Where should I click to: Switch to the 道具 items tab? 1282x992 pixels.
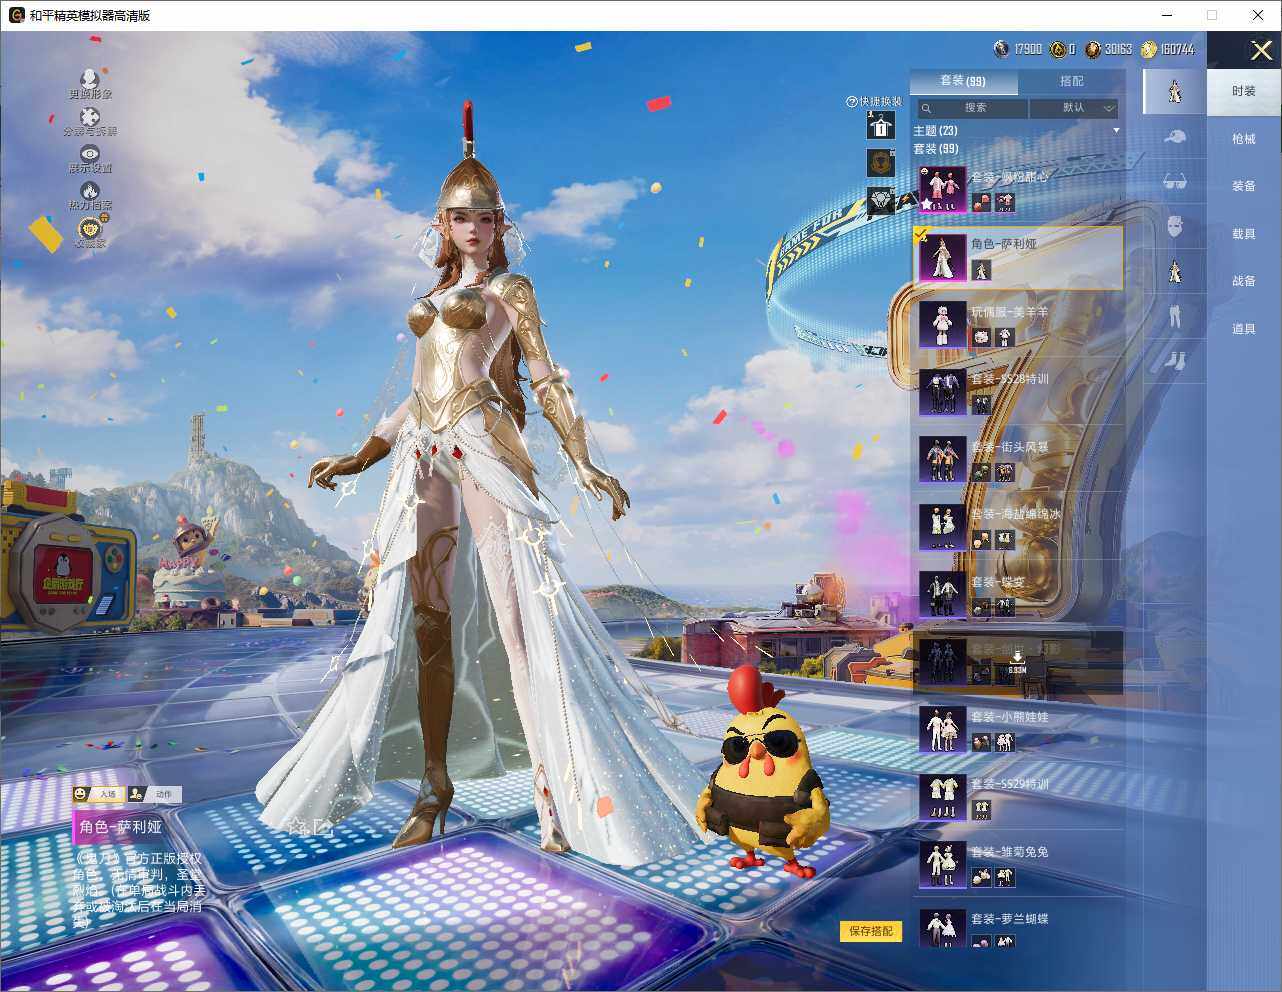tap(1244, 329)
